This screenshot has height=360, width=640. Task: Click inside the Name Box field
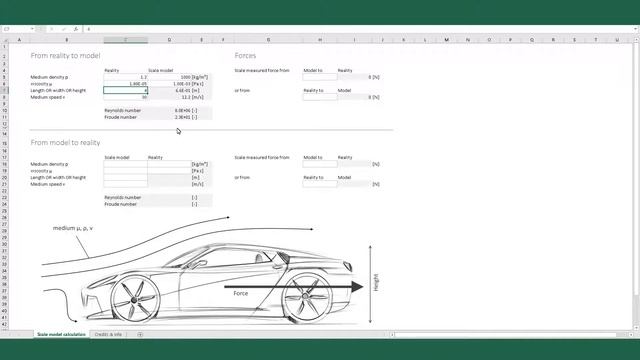(x=16, y=29)
